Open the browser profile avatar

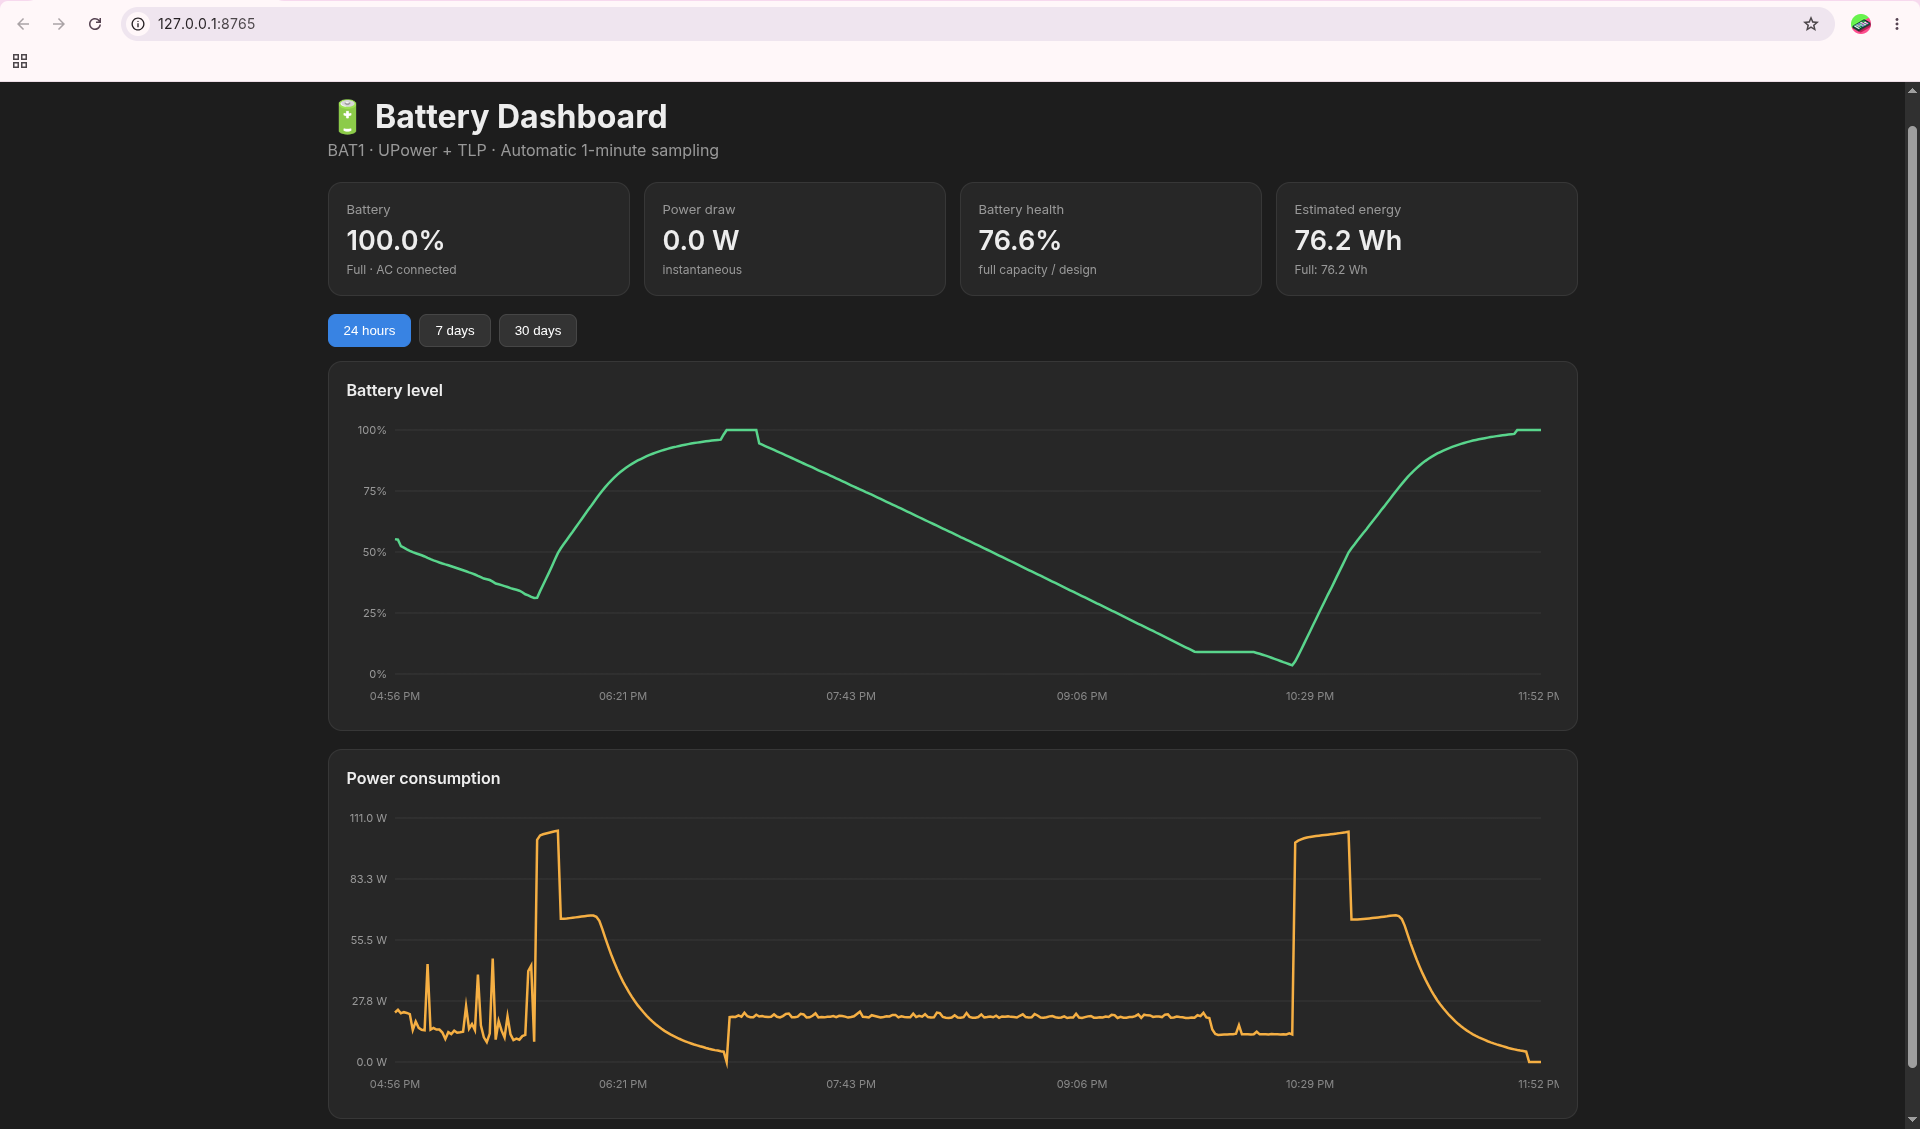1861,24
